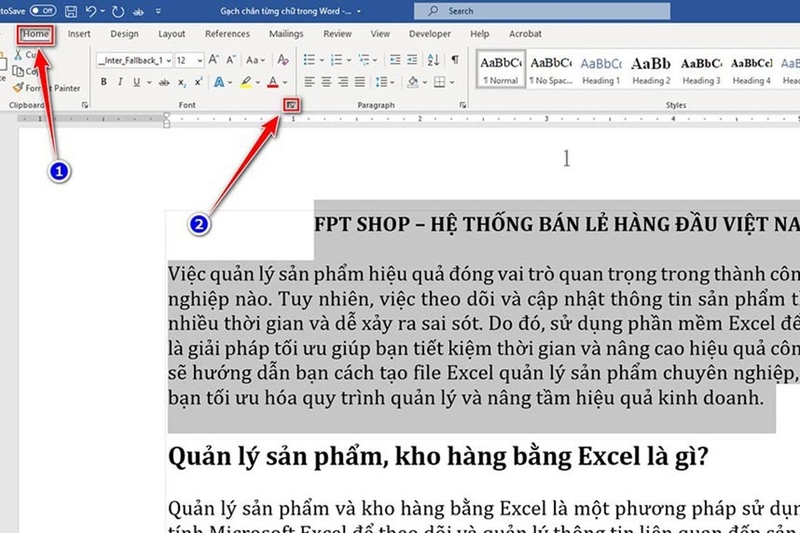Click the Sort A-Z icon

click(x=433, y=60)
